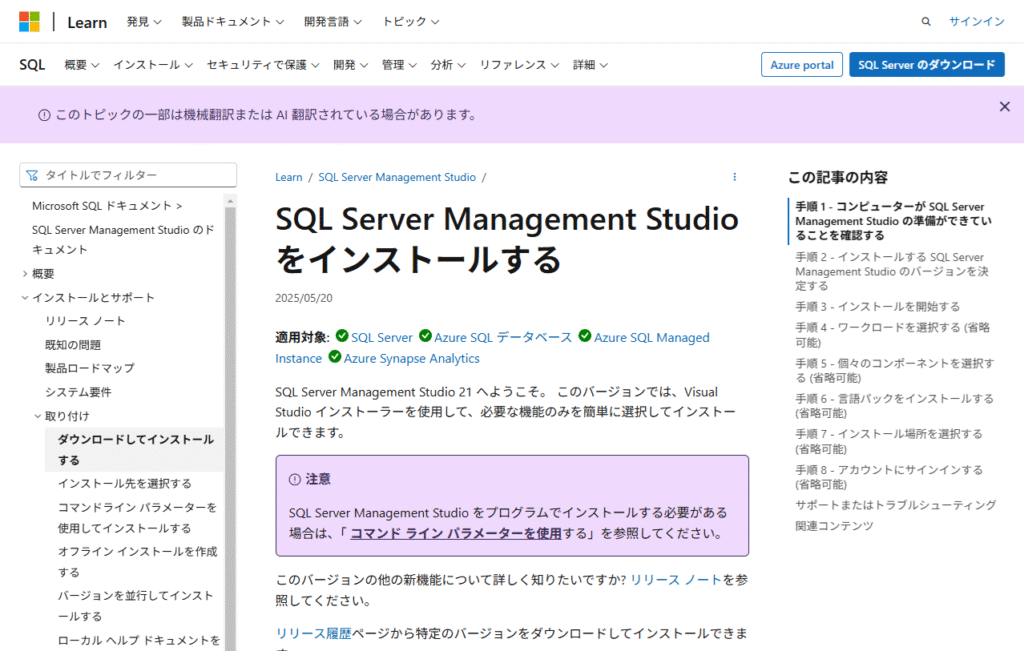Open the 開発言語 dropdown

[x=332, y=22]
